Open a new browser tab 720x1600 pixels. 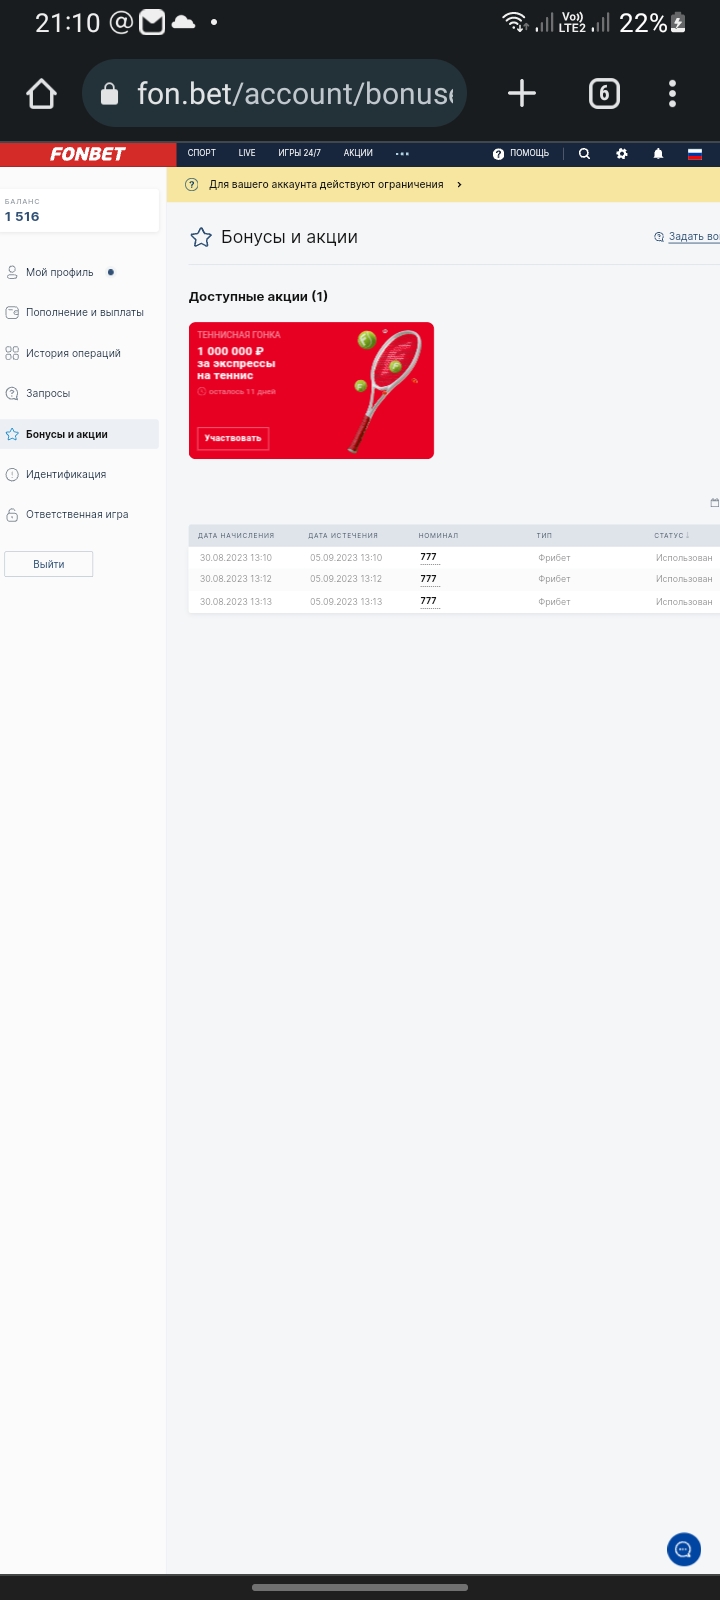pyautogui.click(x=522, y=94)
